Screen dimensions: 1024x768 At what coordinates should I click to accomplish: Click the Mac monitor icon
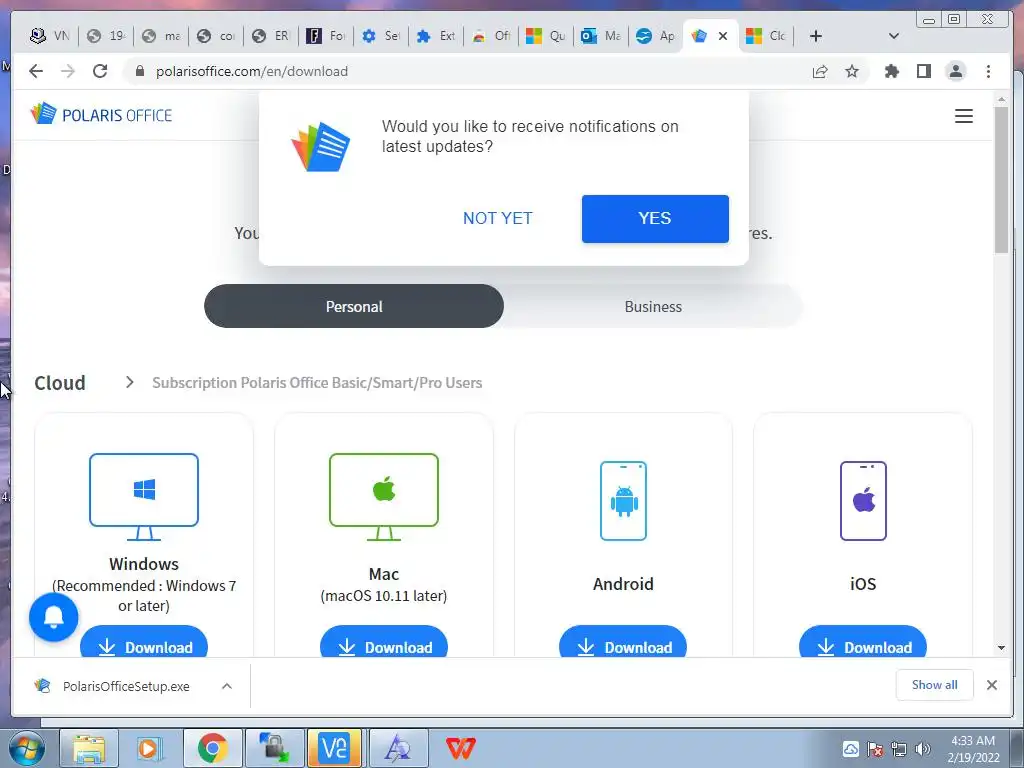[x=384, y=496]
